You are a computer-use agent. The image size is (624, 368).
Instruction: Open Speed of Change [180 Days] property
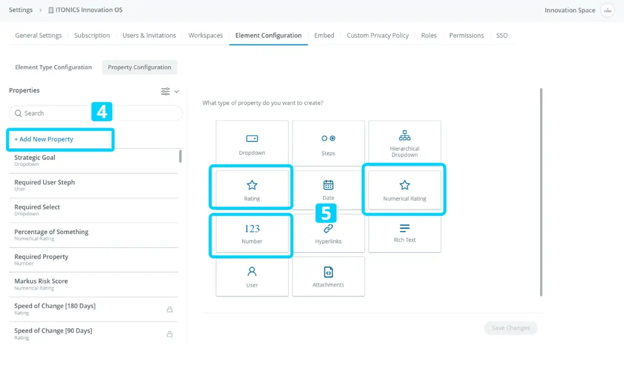tap(94, 309)
